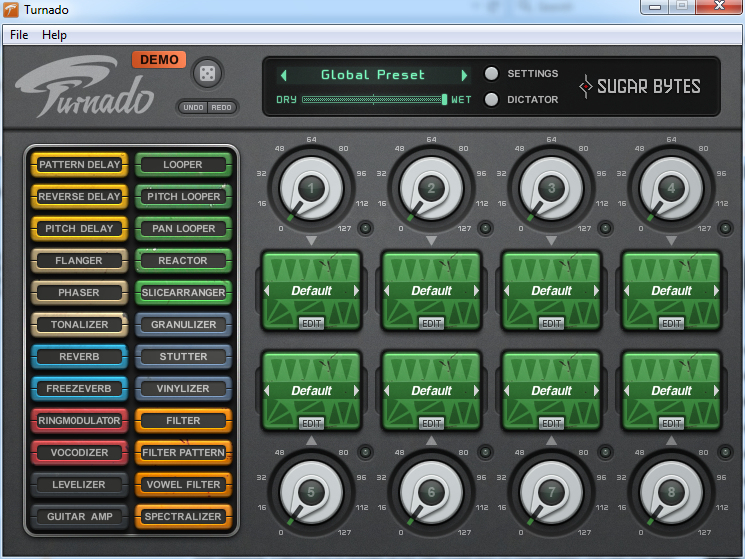The image size is (745, 559).
Task: Select the Vowel Filter effect
Action: pos(183,484)
